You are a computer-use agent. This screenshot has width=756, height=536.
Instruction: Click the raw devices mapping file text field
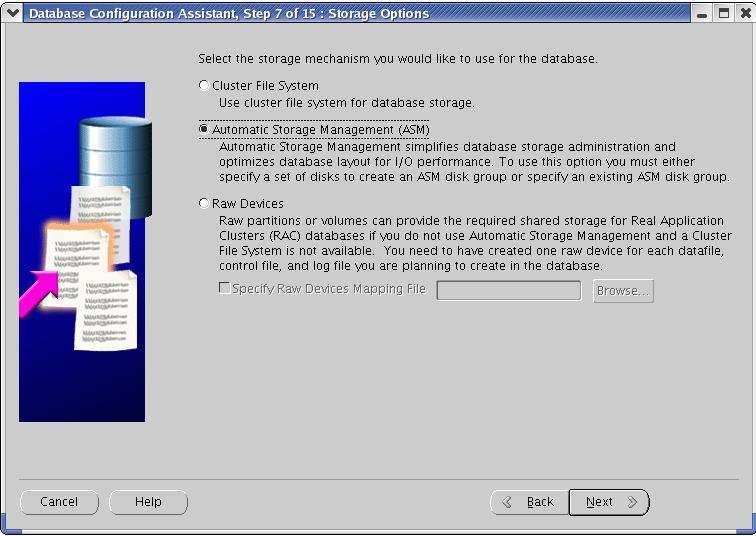(508, 290)
